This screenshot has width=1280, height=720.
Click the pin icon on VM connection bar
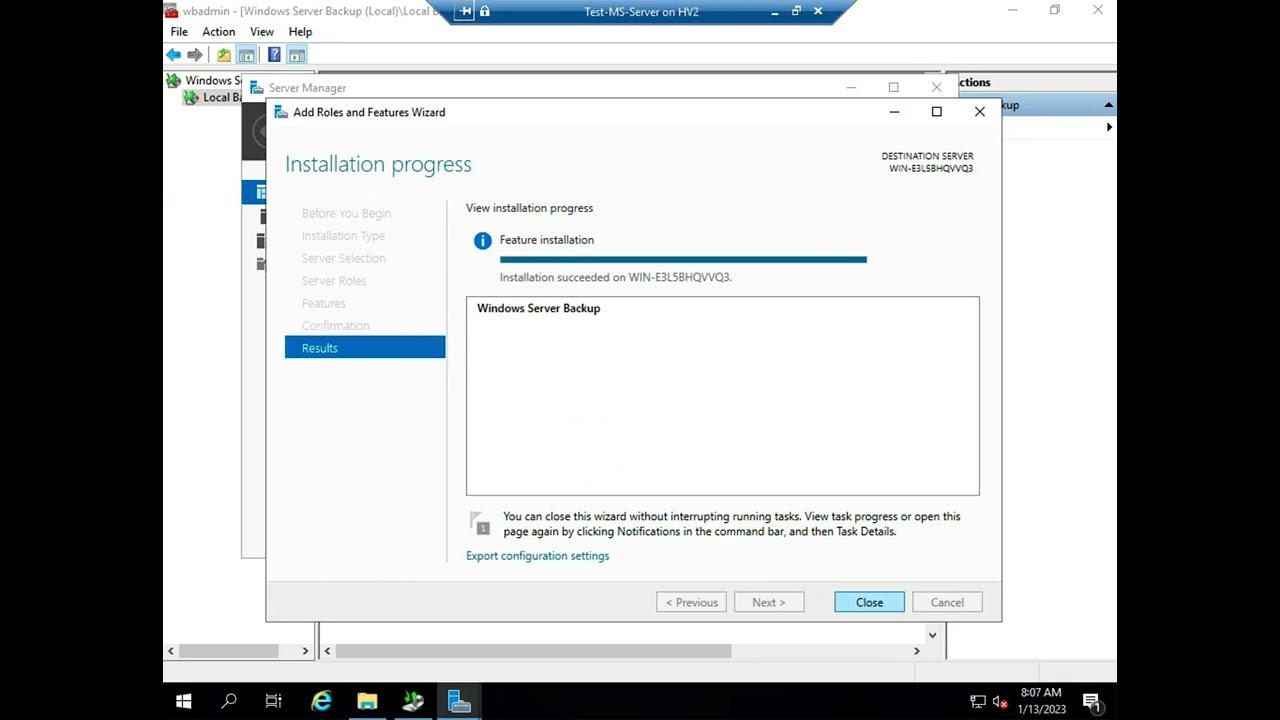pyautogui.click(x=465, y=11)
